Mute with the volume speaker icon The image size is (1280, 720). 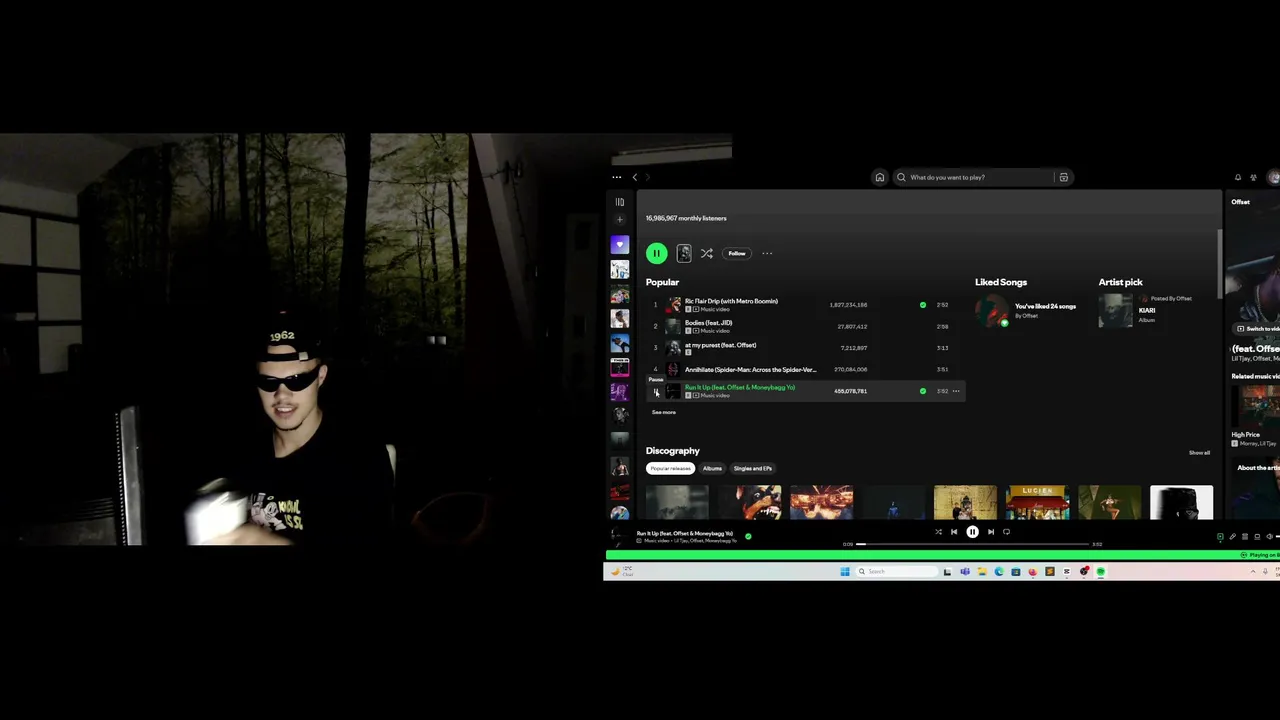(1269, 537)
